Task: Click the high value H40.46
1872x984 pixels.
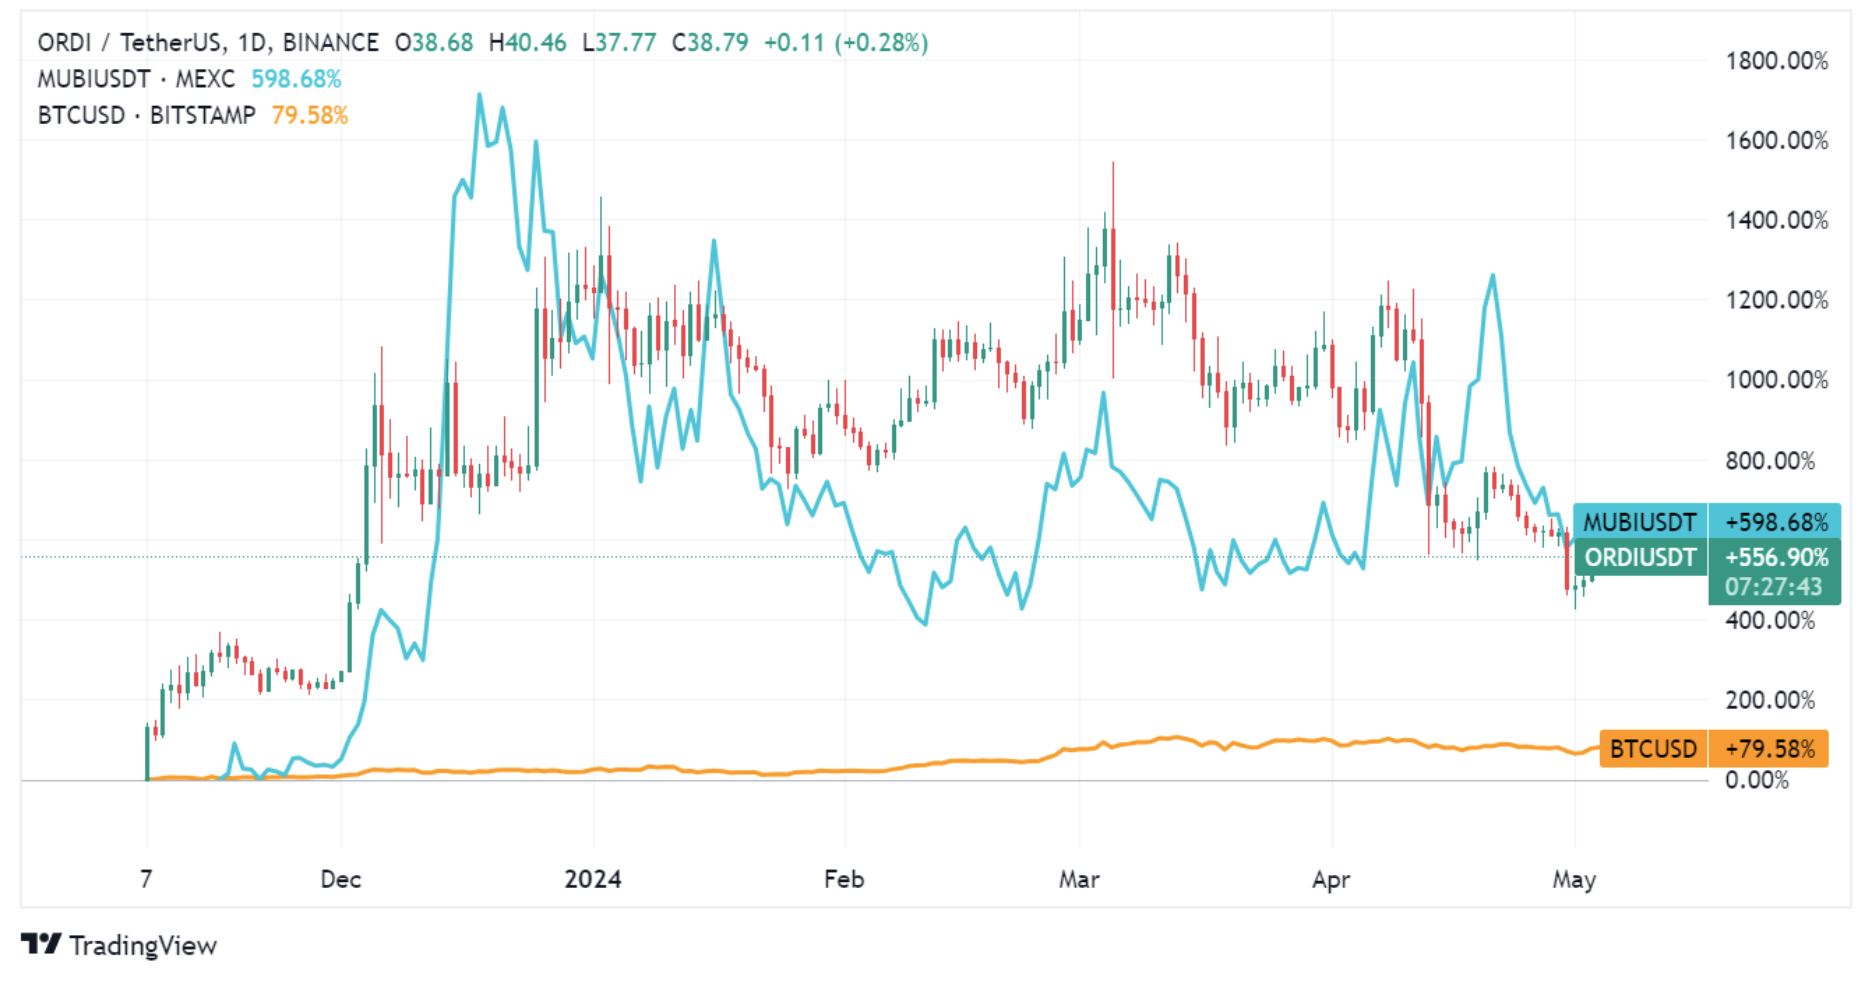Action: pos(527,43)
